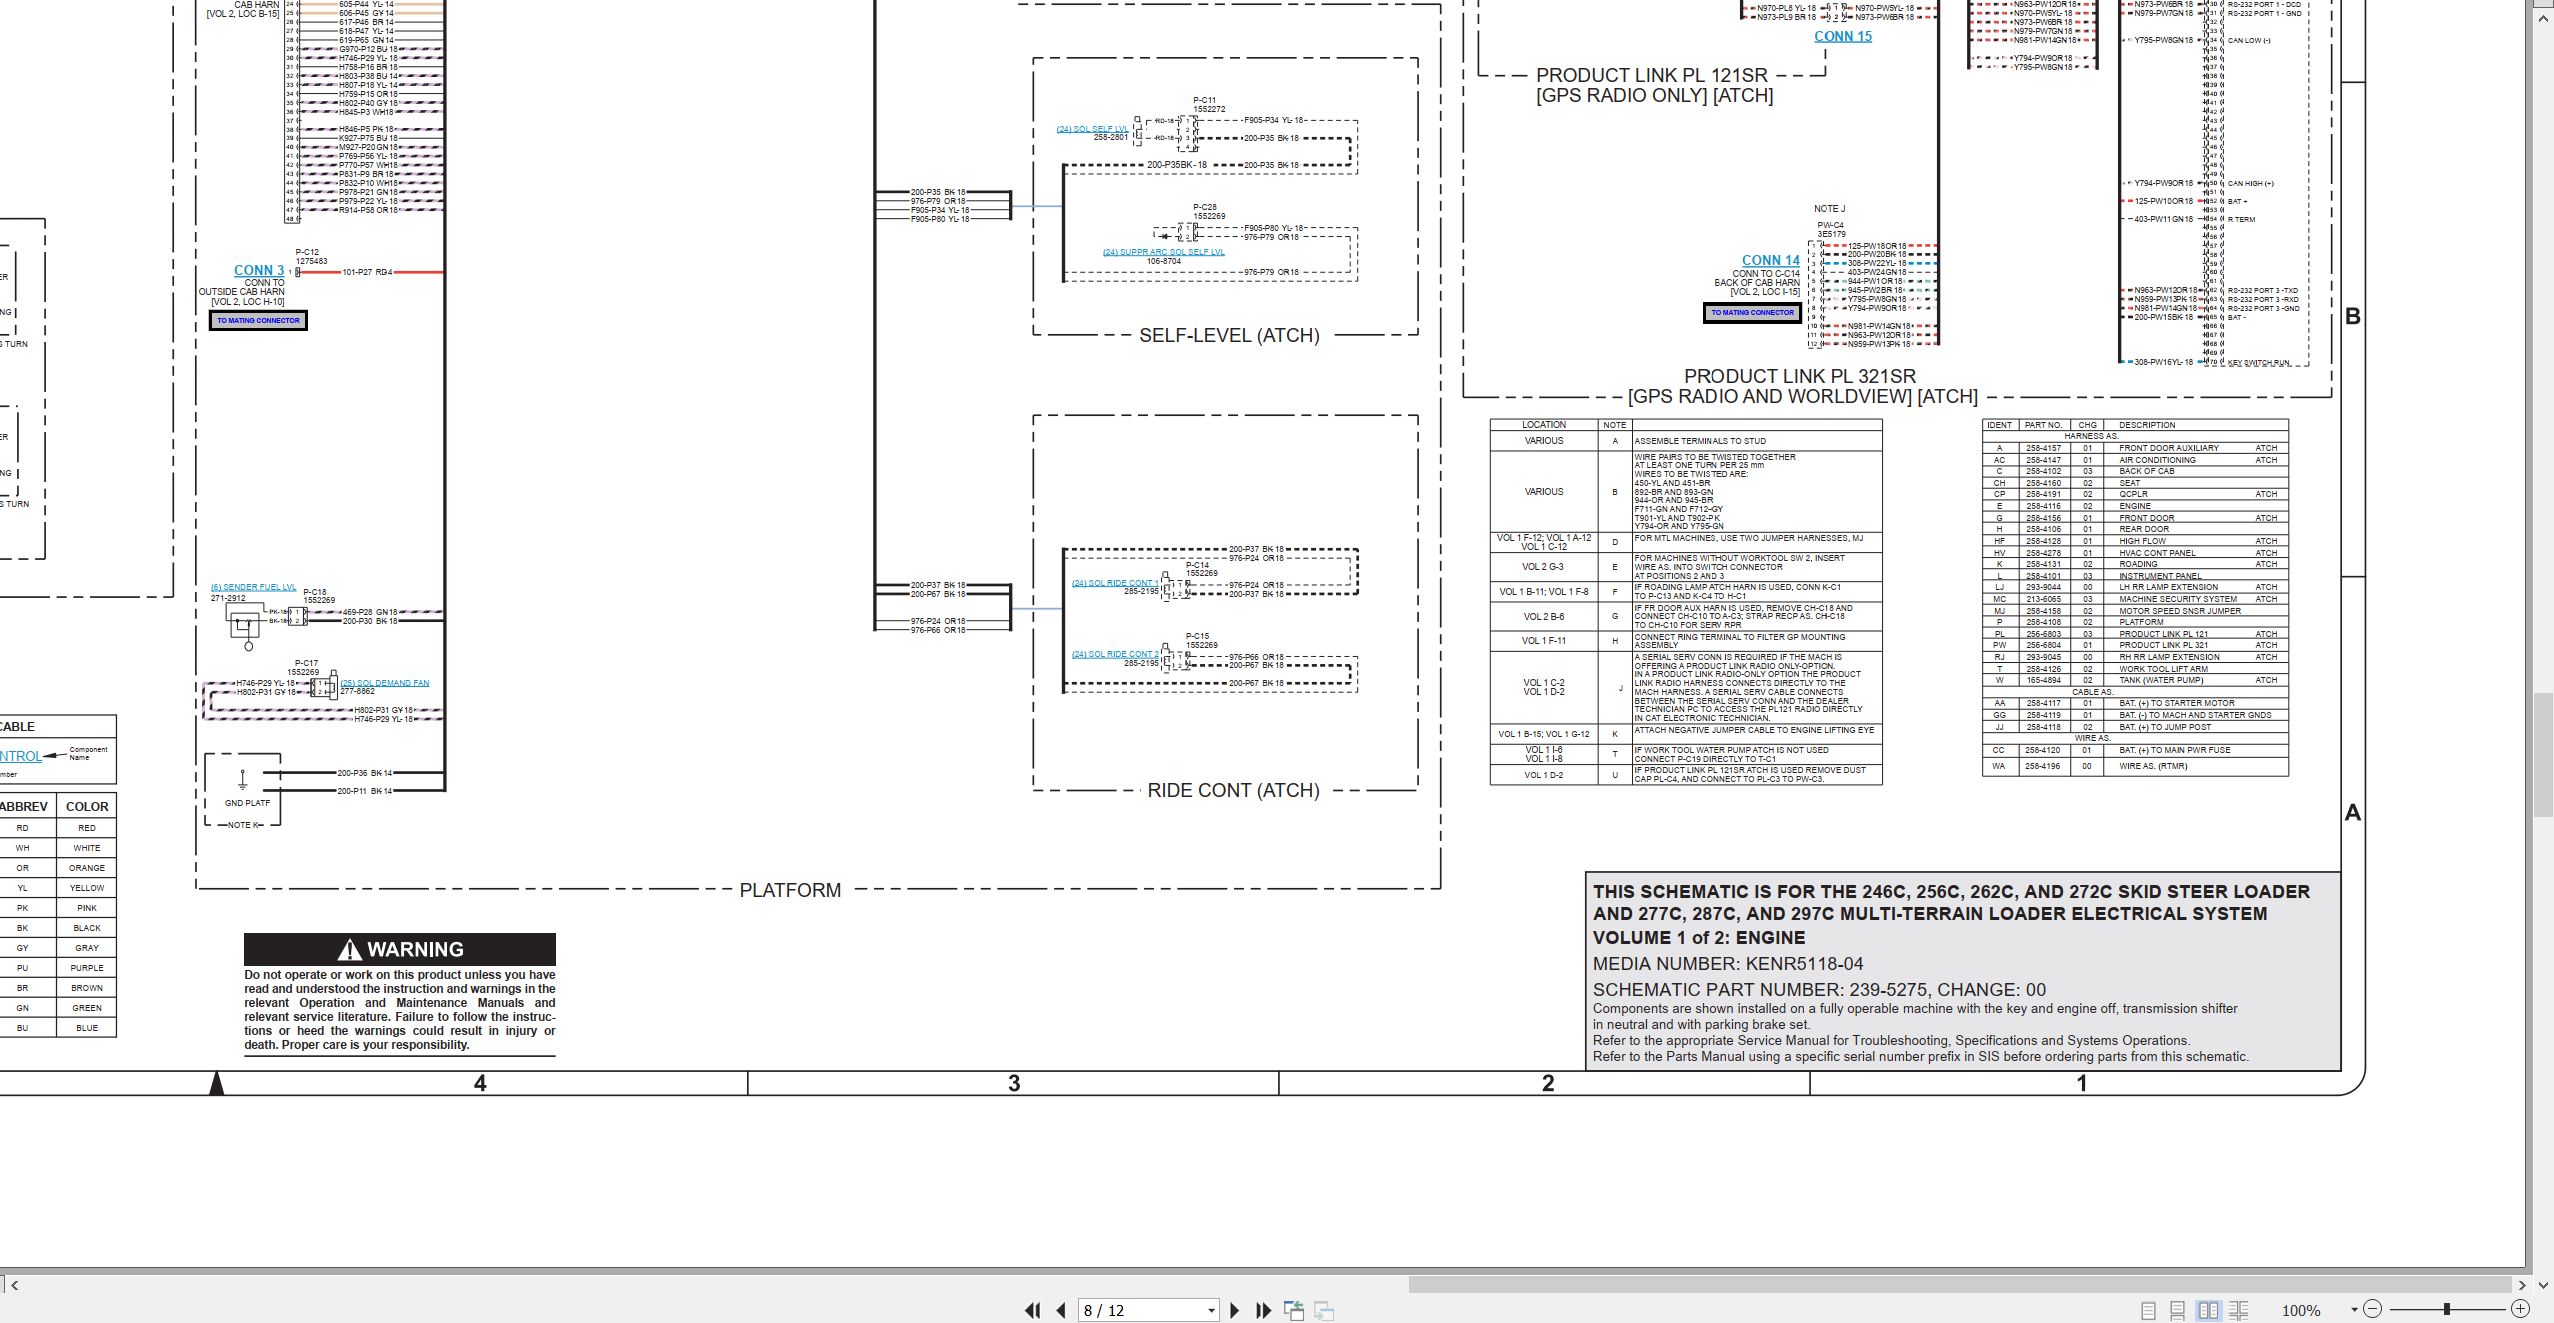This screenshot has width=2554, height=1323.
Task: Open the (24) SOL RIDE CONT 2 link
Action: (x=1115, y=654)
